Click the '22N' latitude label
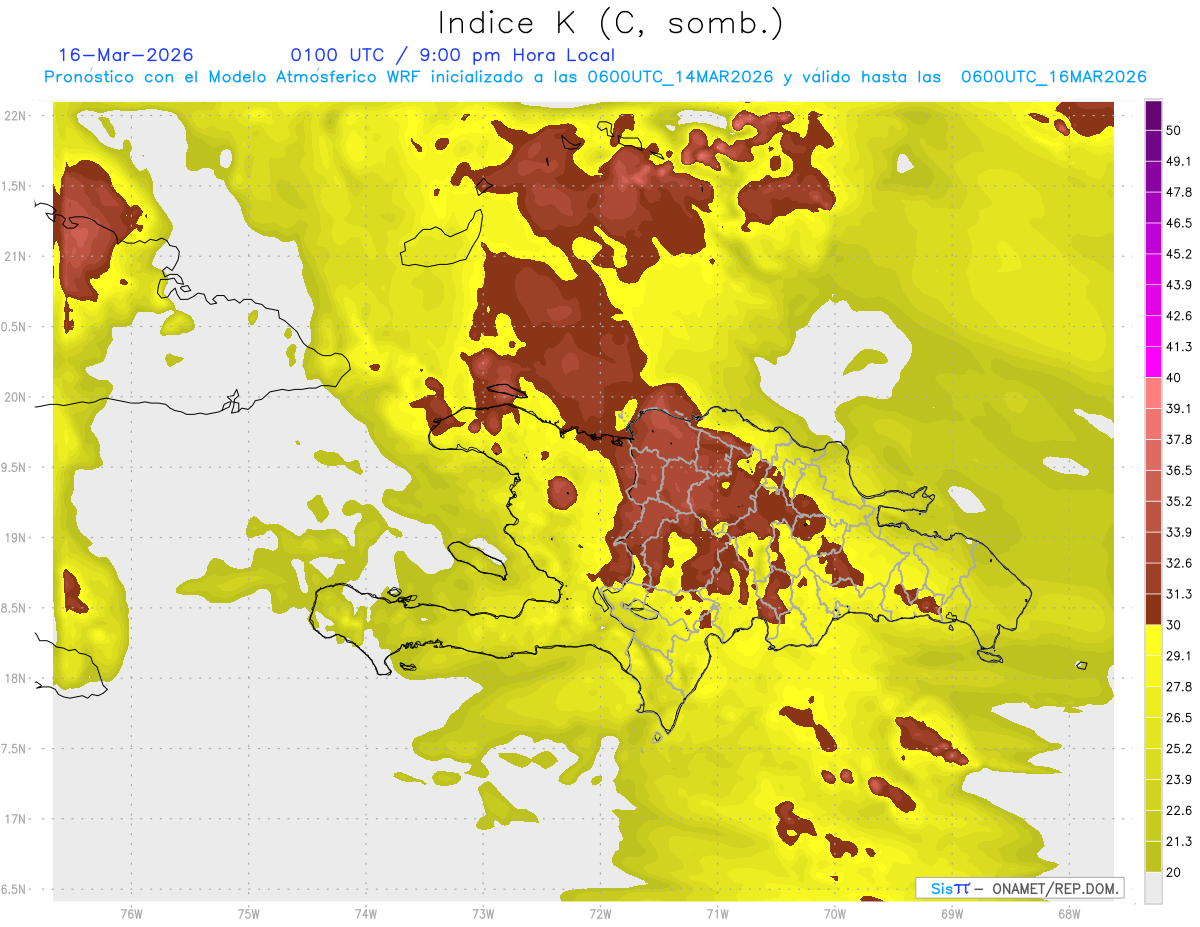This screenshot has height=927, width=1200. pos(16,116)
